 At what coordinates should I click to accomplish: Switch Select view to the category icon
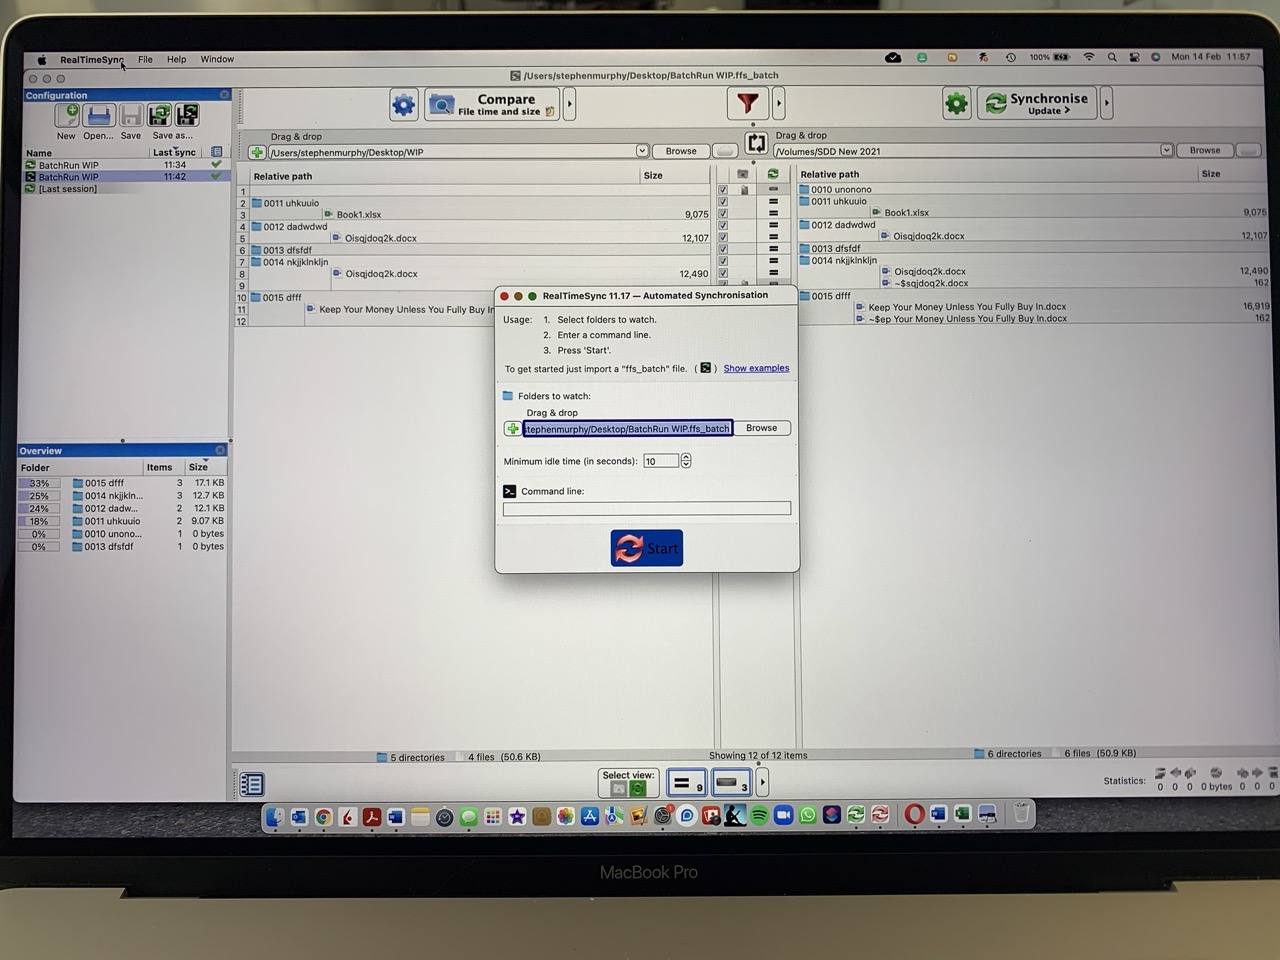tap(619, 789)
